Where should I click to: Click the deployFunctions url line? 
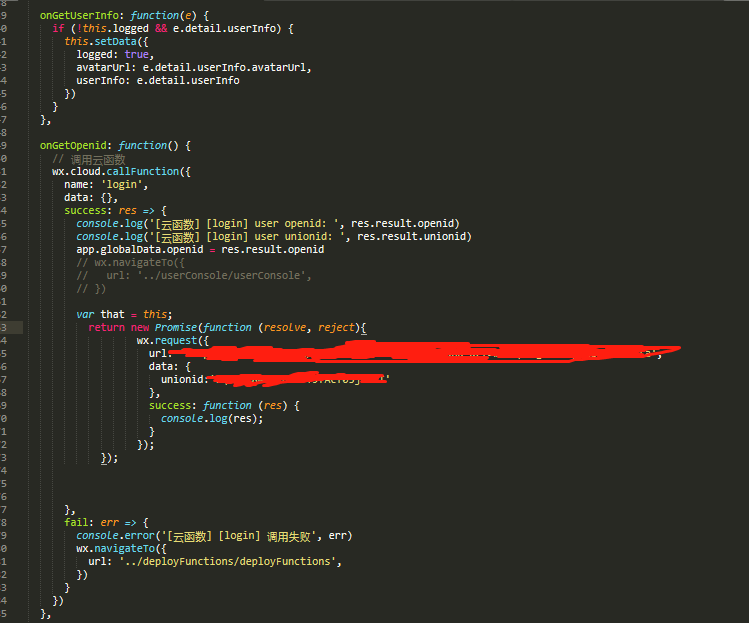coord(215,561)
